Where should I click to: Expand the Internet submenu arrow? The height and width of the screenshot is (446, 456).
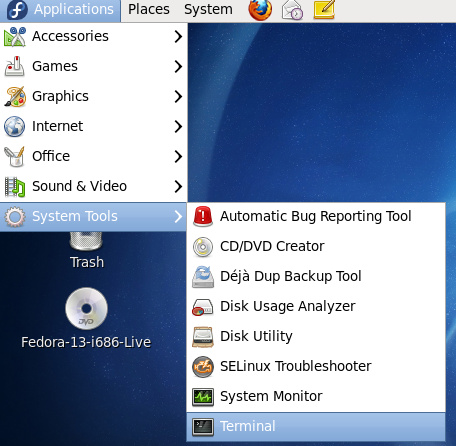pyautogui.click(x=178, y=126)
